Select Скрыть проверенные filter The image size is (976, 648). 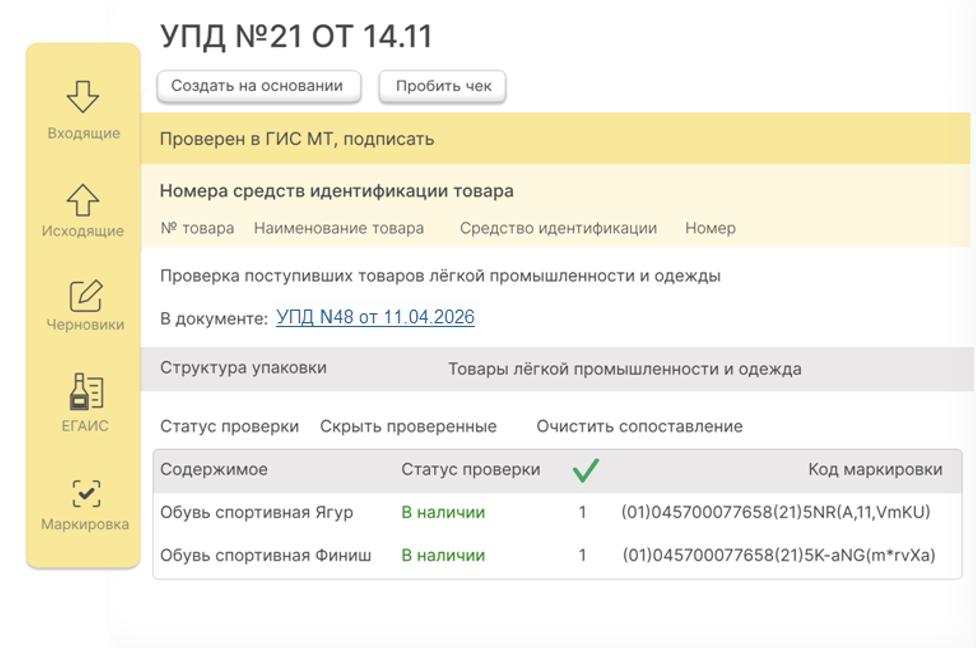pos(408,427)
